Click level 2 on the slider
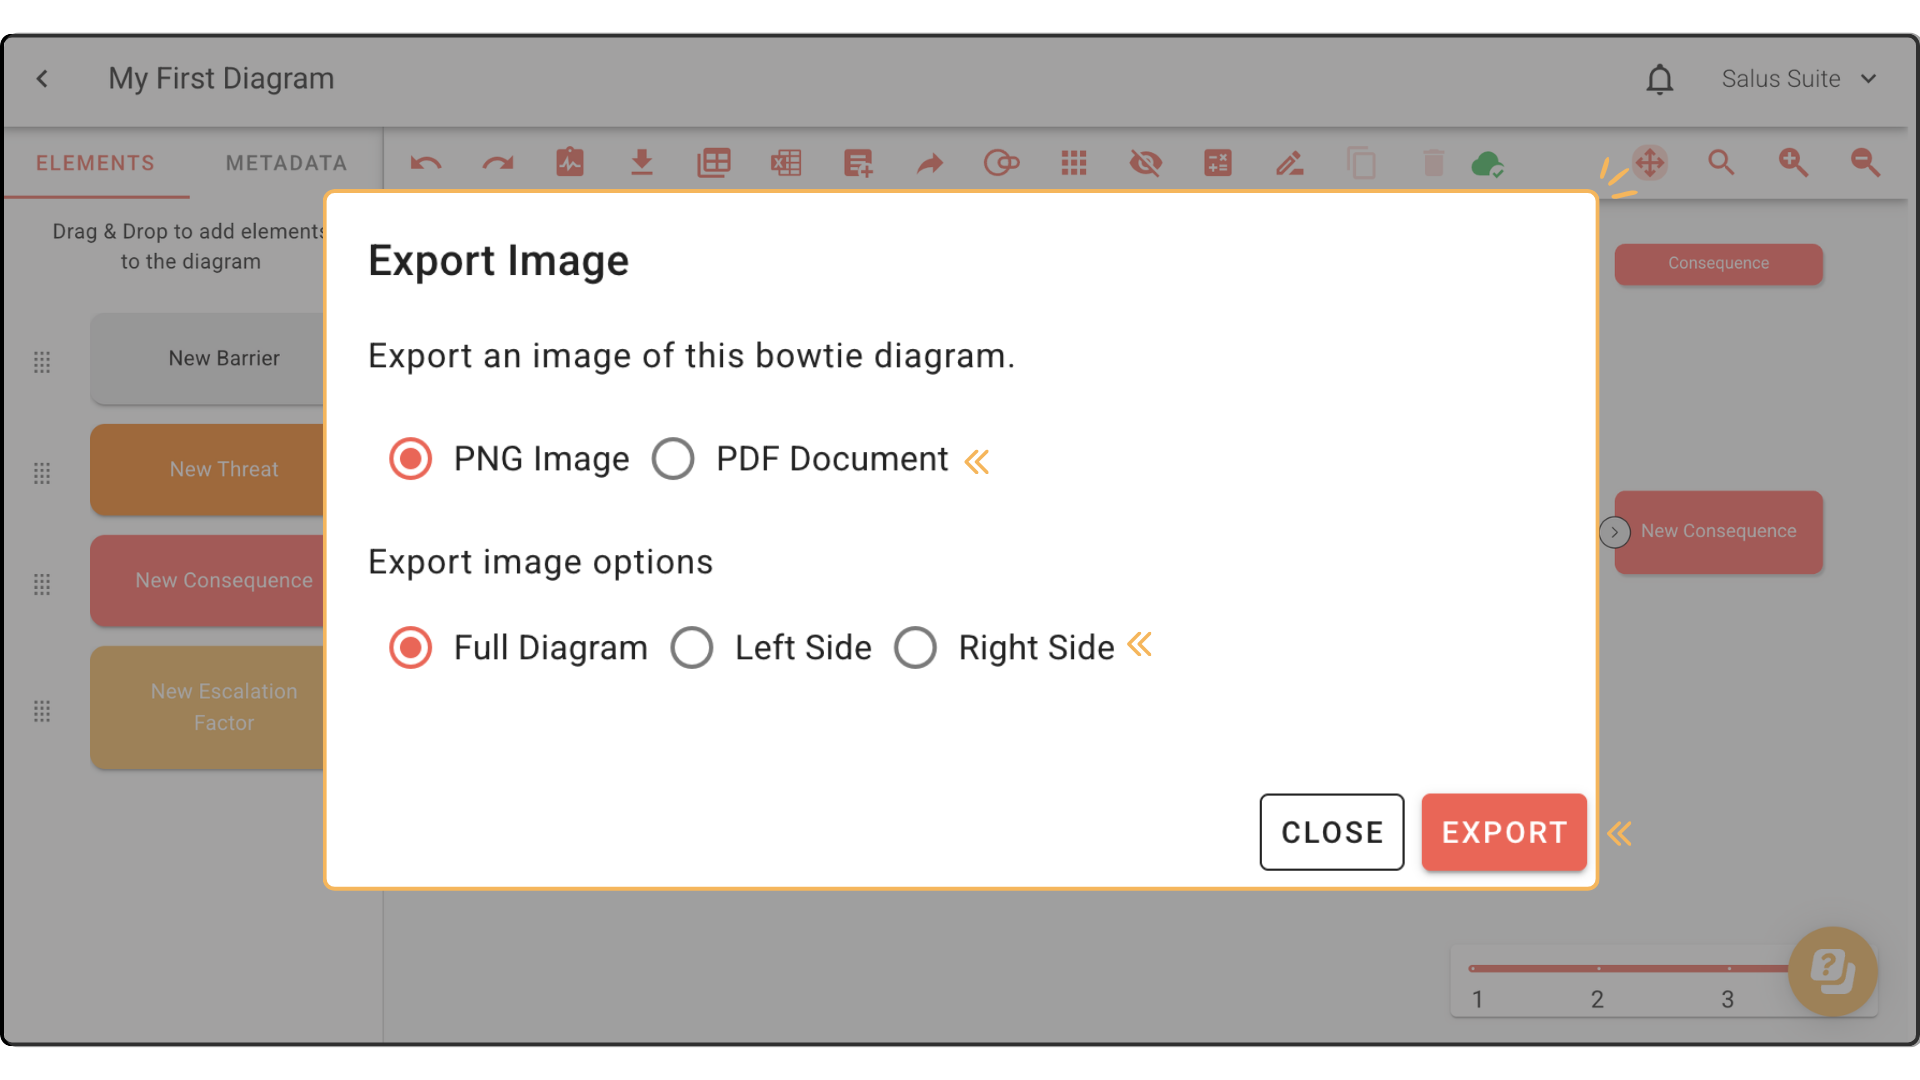The height and width of the screenshot is (1080, 1920). (x=1598, y=969)
